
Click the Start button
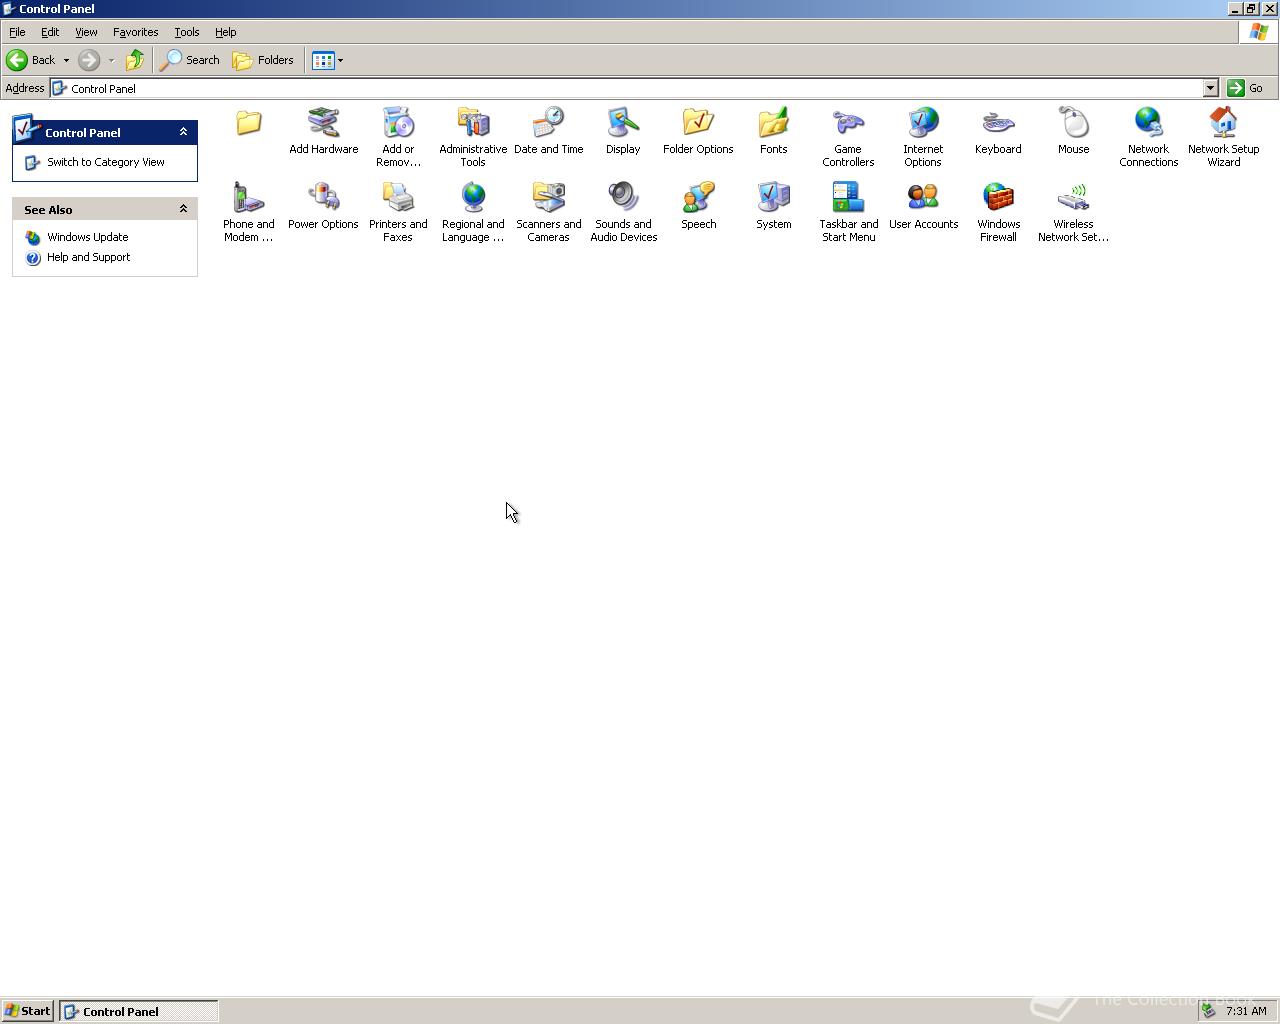pos(28,1011)
